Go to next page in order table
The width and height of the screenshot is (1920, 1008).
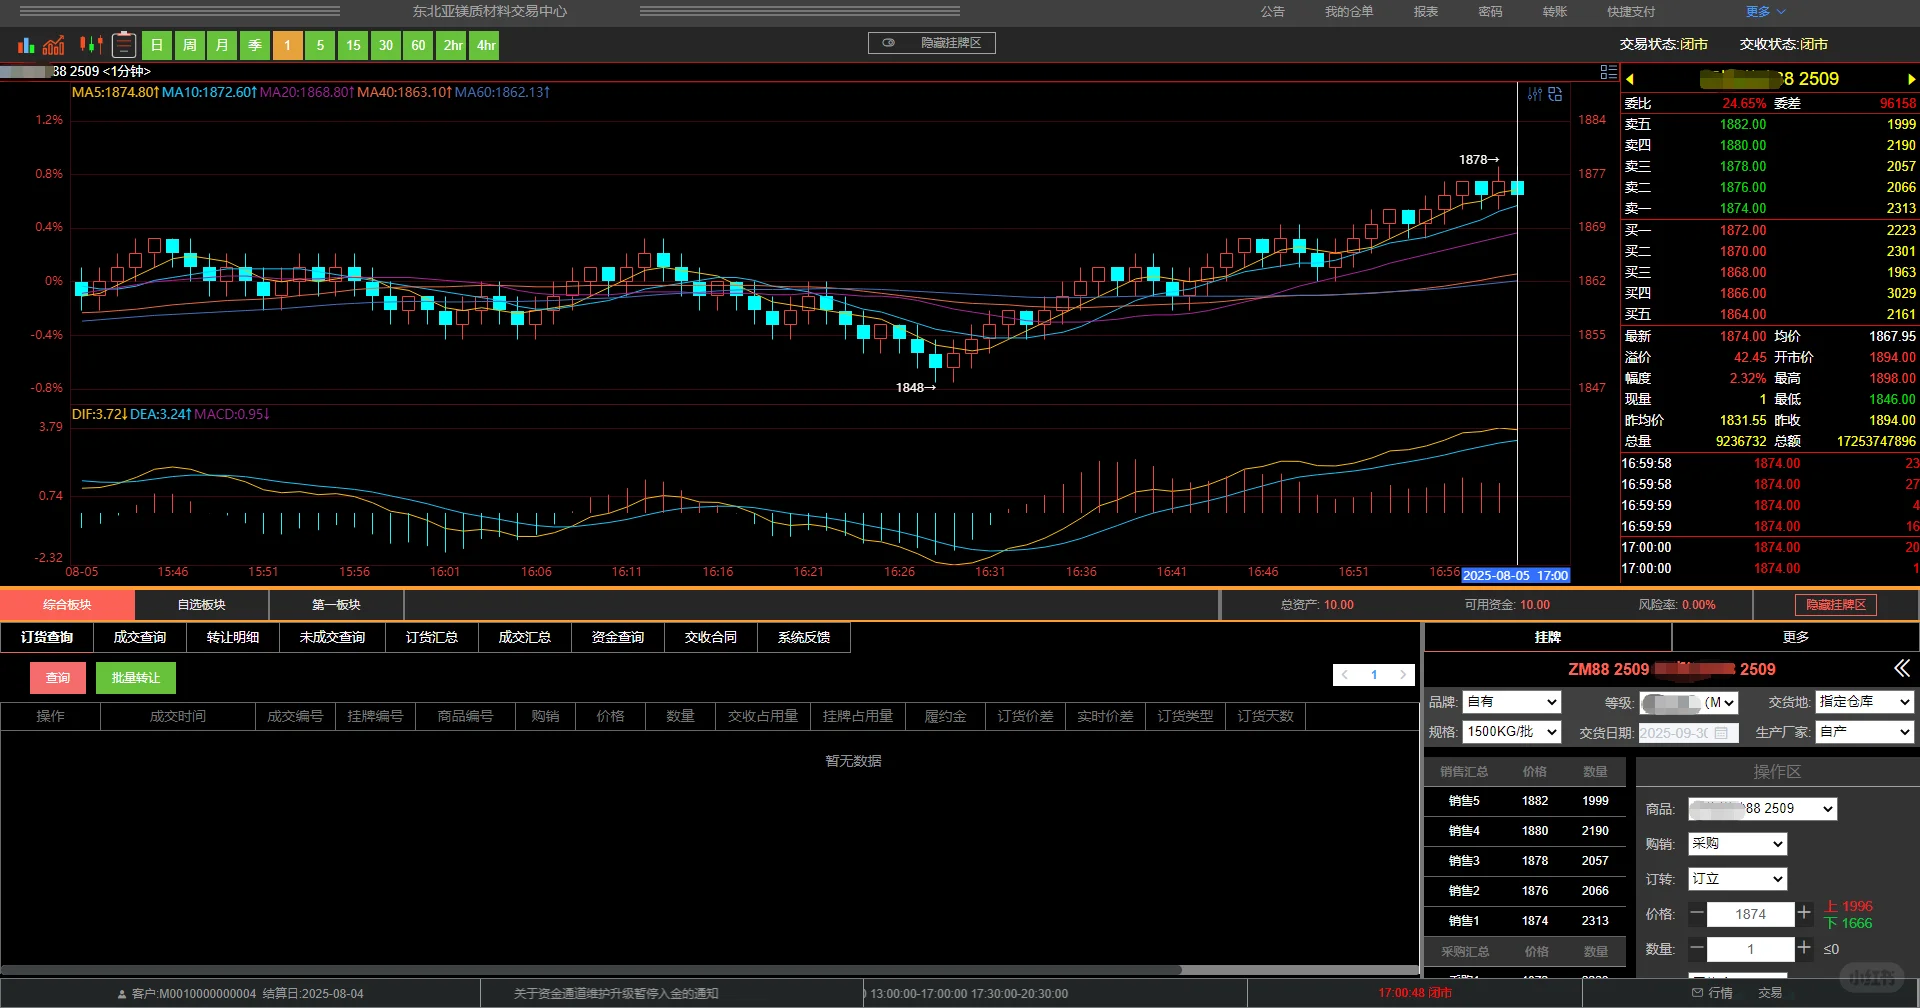(1402, 675)
